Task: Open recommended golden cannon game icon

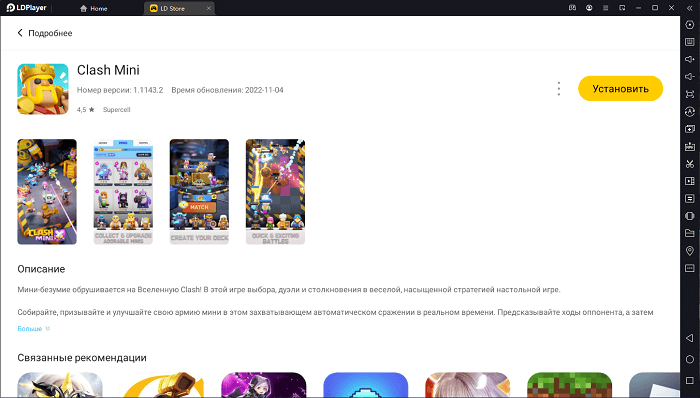Action: click(162, 385)
